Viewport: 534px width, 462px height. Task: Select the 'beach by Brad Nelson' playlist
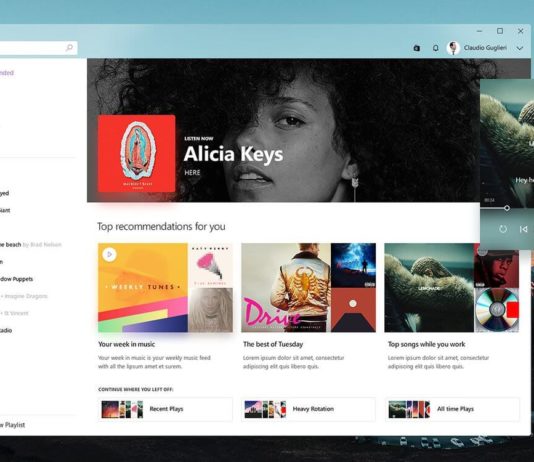click(x=31, y=244)
